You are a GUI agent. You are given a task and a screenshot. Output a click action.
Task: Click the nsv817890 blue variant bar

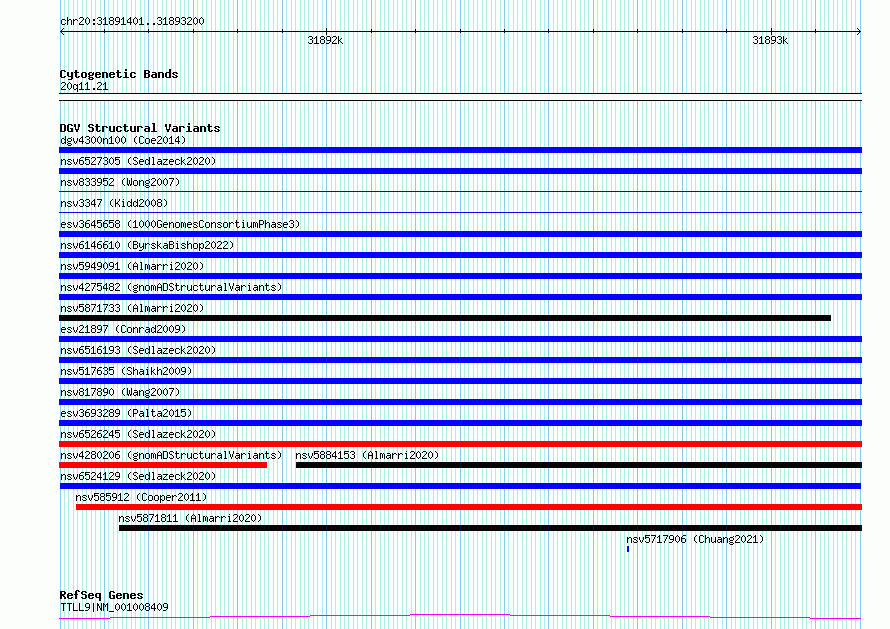pyautogui.click(x=460, y=402)
